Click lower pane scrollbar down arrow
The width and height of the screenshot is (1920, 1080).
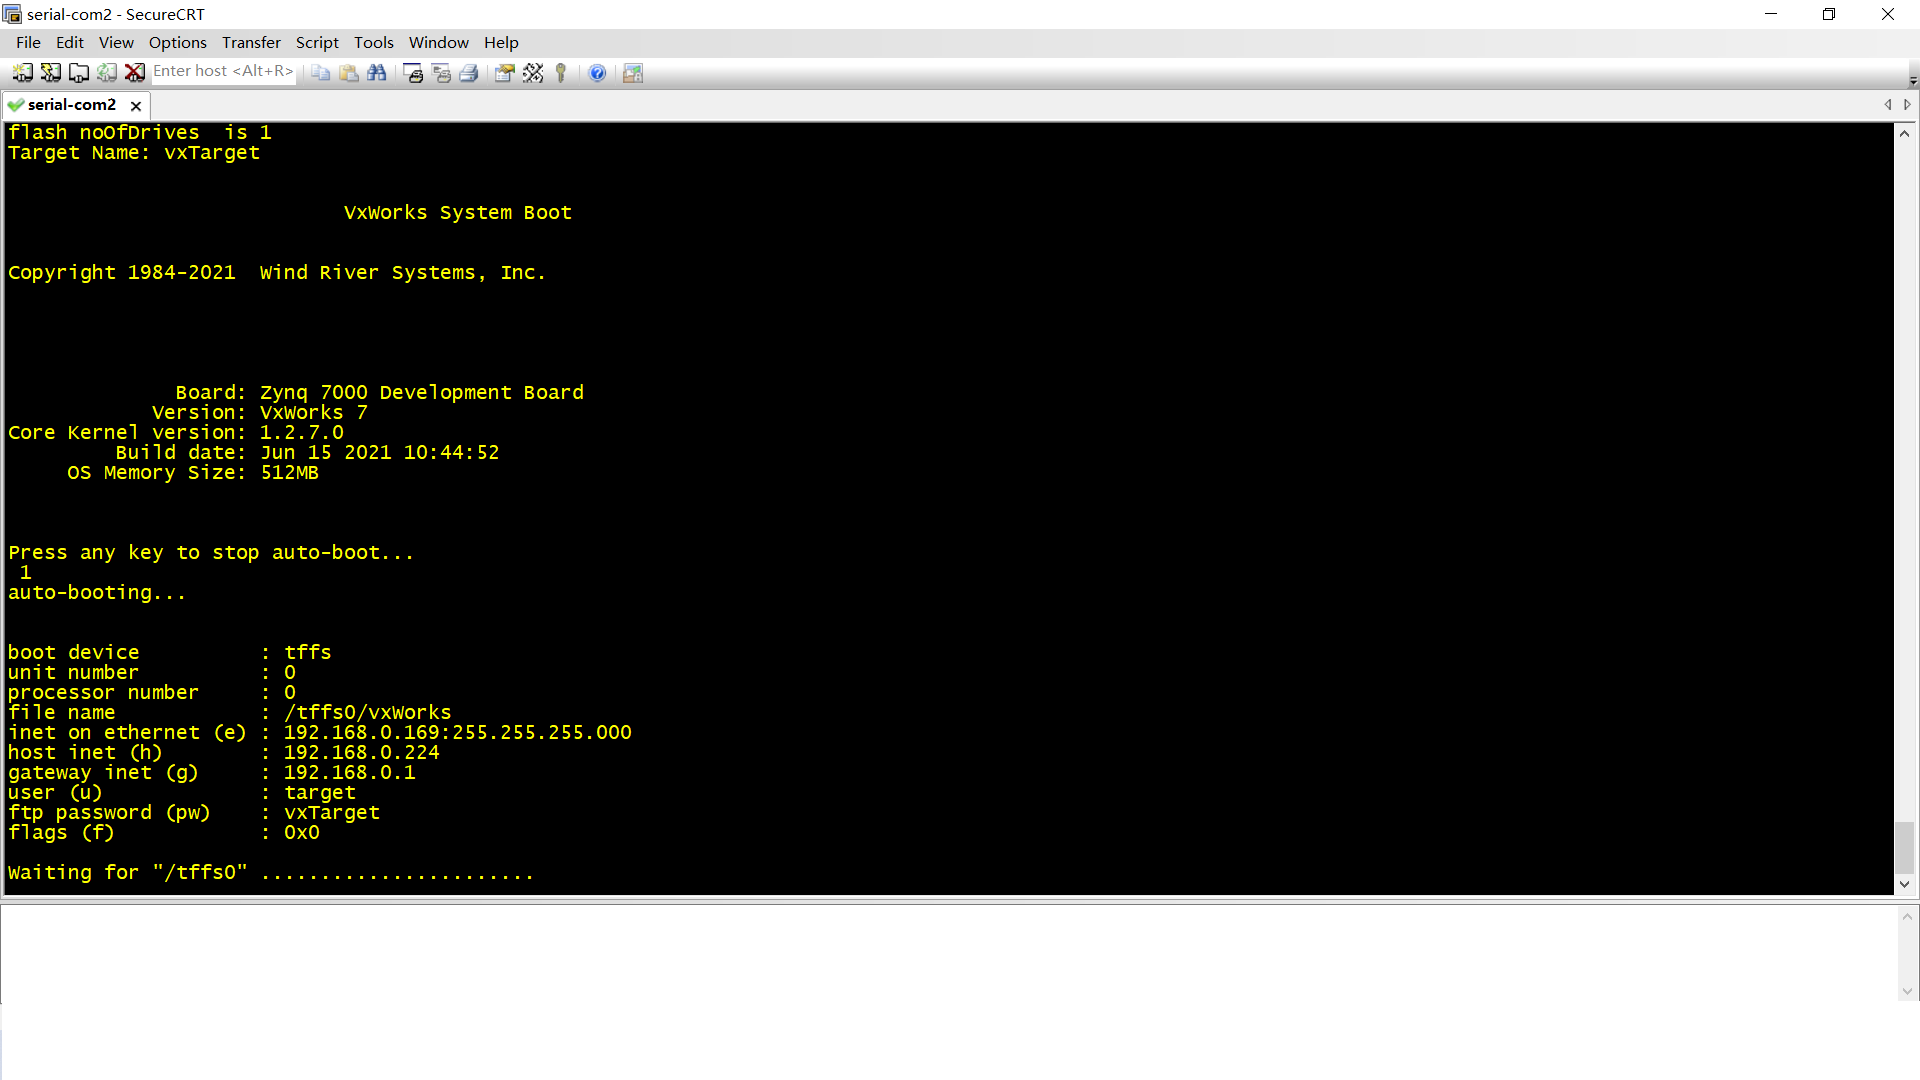click(x=1907, y=991)
